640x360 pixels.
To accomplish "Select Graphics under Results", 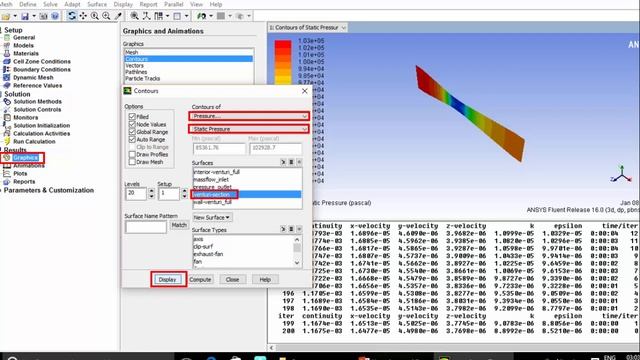I will click(25, 158).
